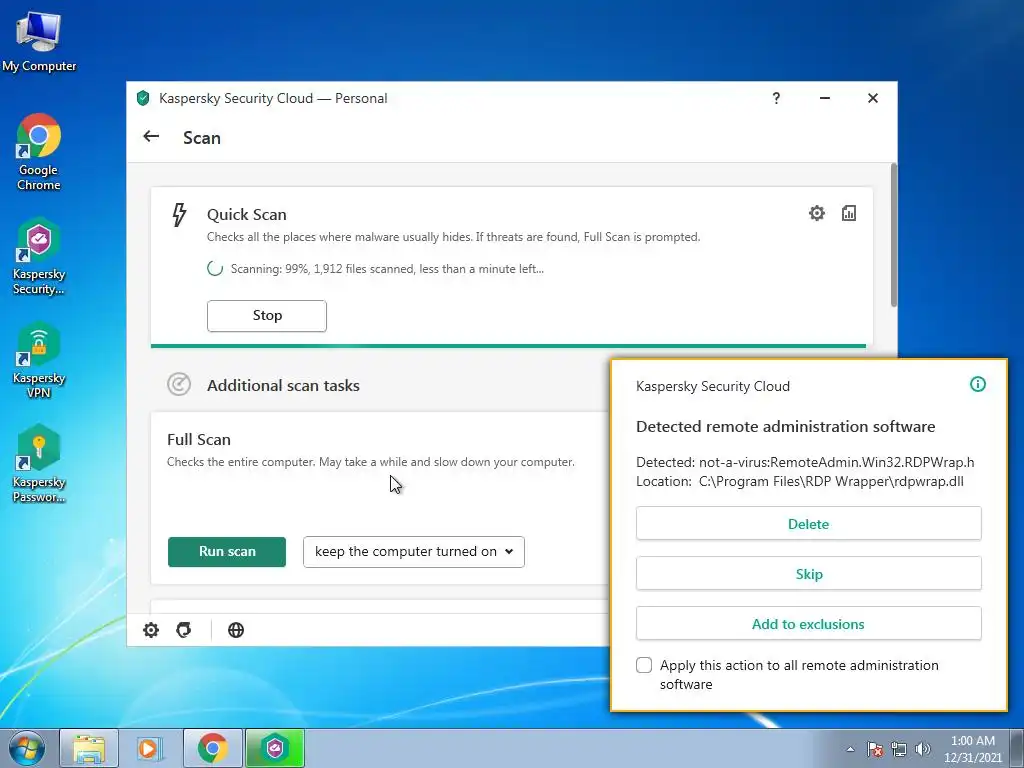Open the media player taskbar icon
The height and width of the screenshot is (768, 1024).
[x=150, y=748]
